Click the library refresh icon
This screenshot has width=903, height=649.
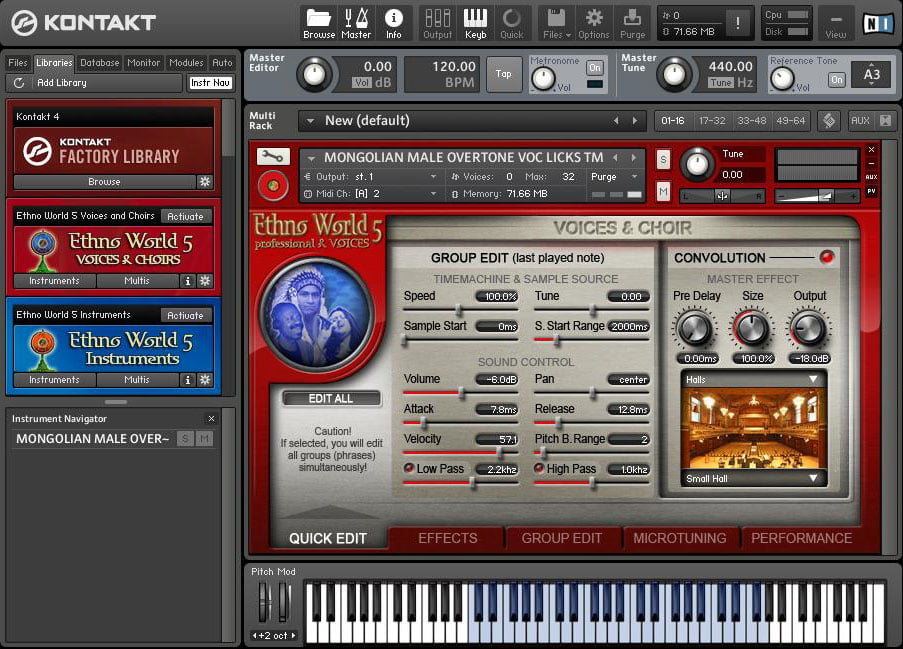(18, 83)
